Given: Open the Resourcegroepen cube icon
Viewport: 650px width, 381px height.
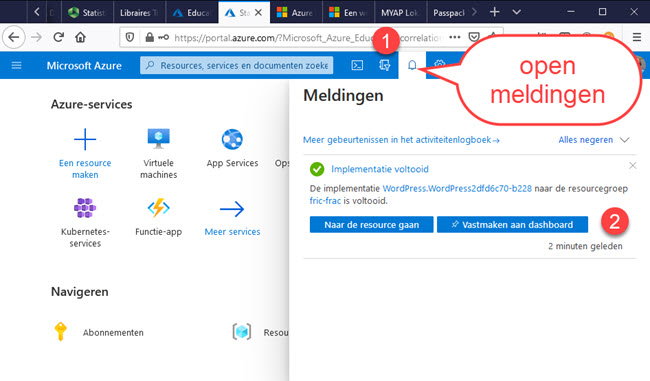Looking at the screenshot, I should coord(242,332).
